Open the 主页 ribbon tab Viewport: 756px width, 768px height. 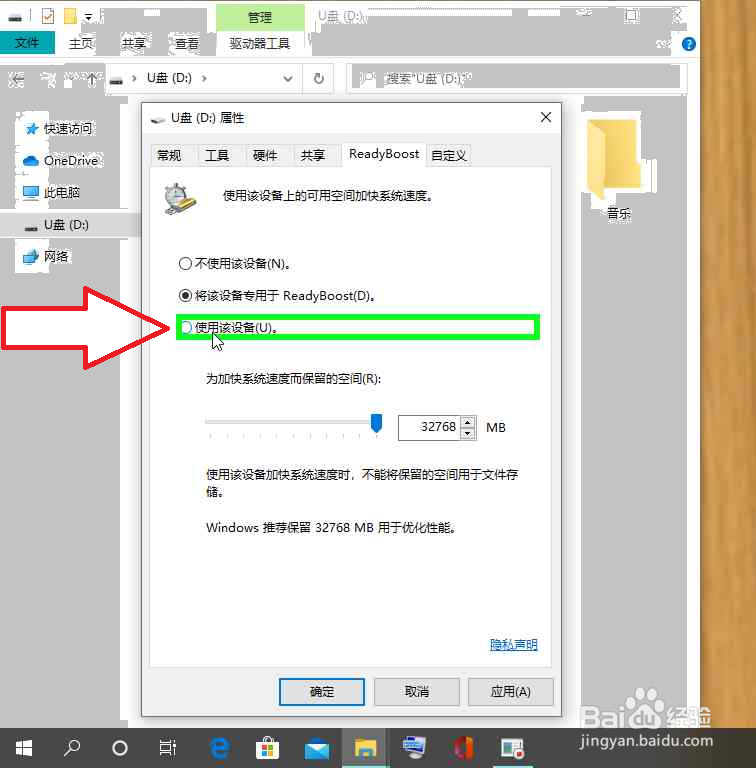(81, 44)
